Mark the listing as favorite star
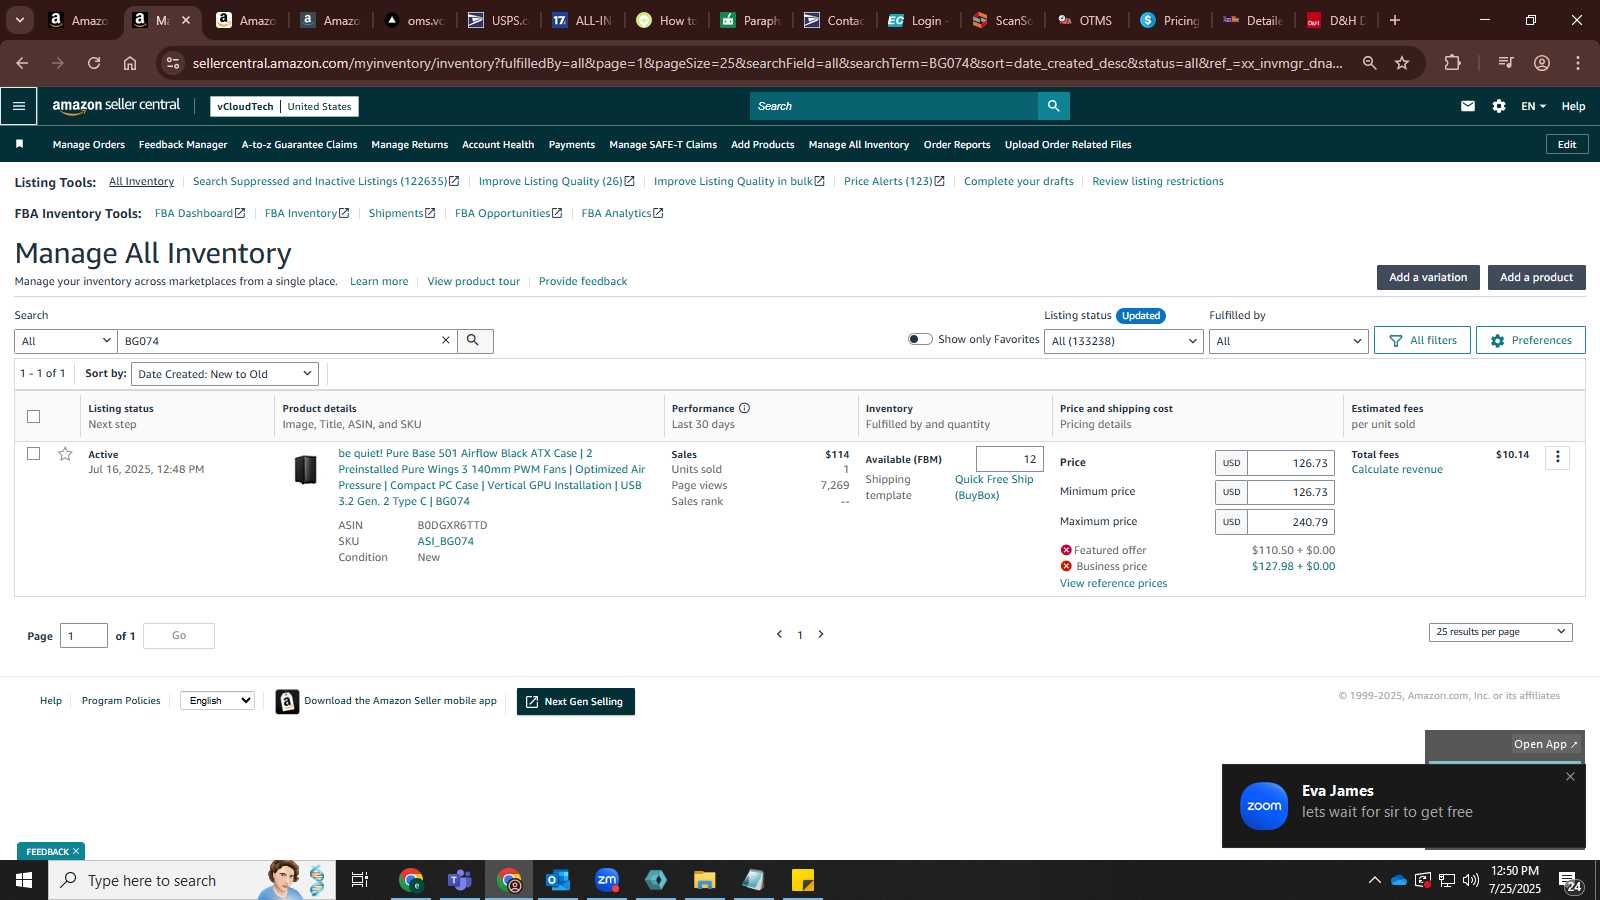1600x900 pixels. tap(65, 454)
